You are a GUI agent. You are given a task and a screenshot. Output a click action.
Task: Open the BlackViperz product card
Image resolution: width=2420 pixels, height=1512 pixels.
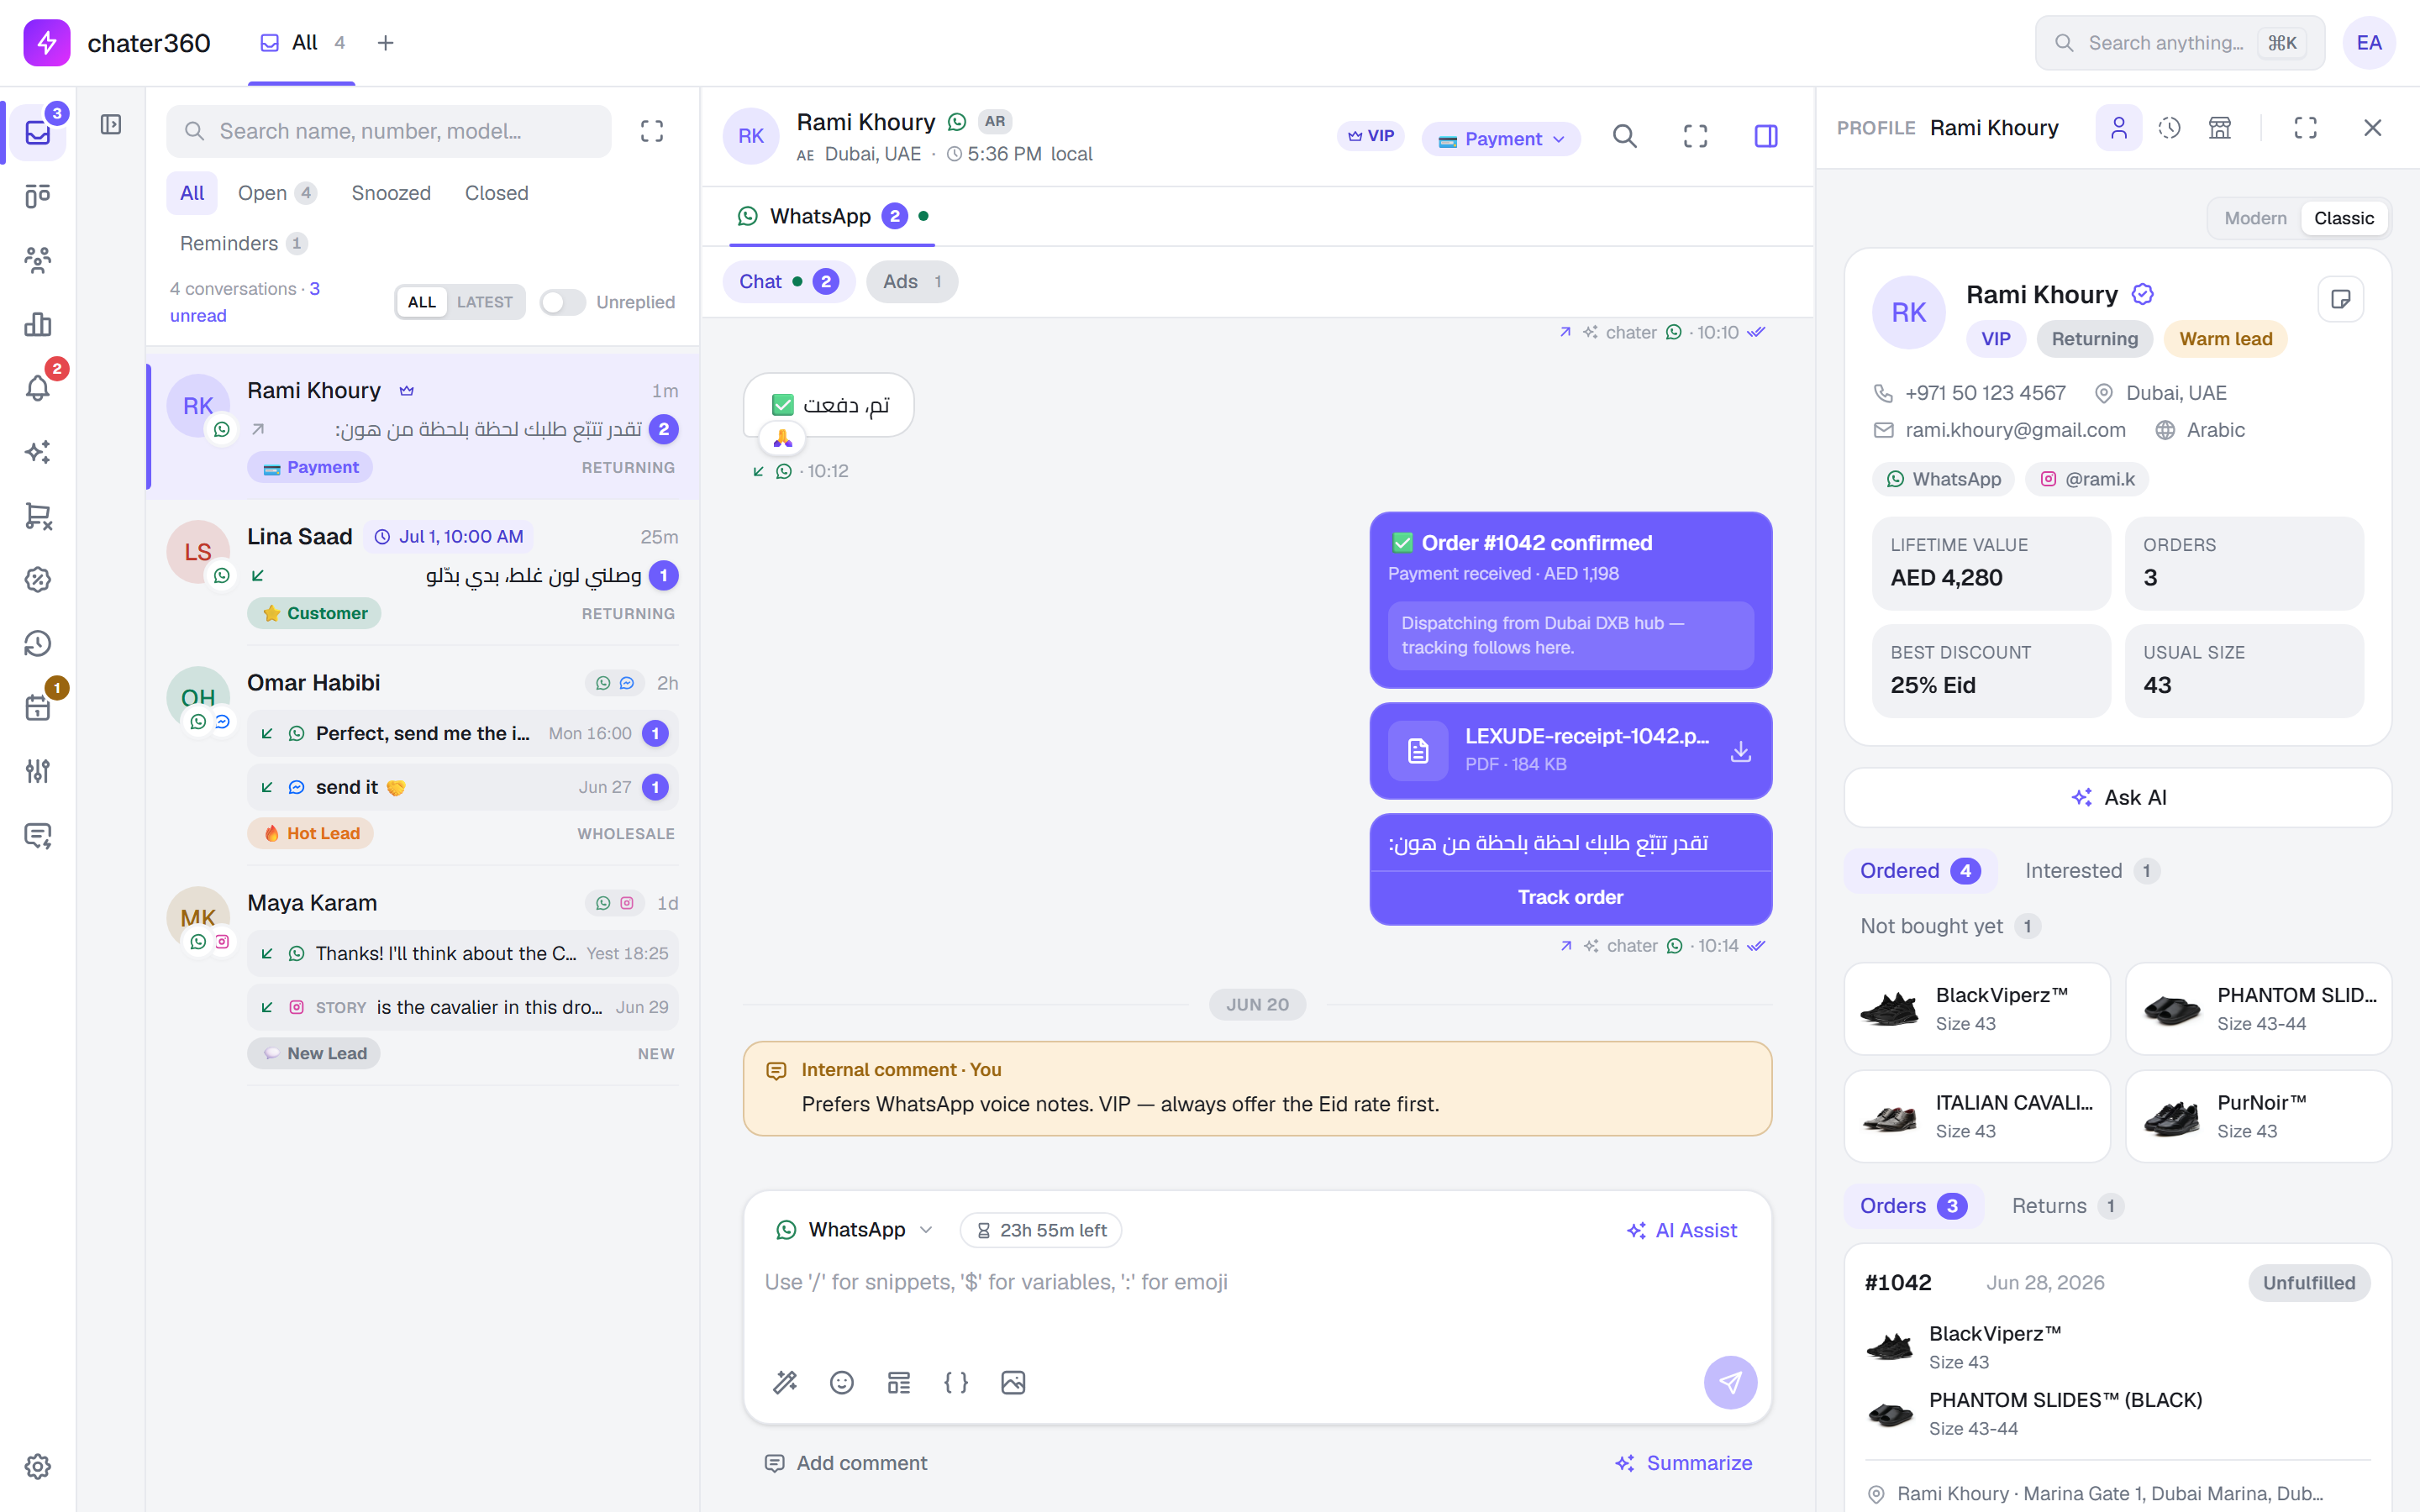[x=1977, y=1008]
